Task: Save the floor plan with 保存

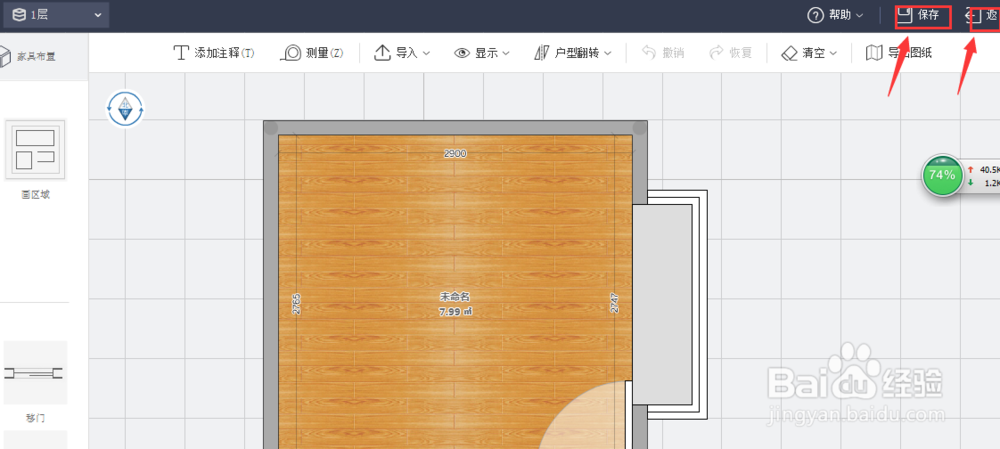Action: point(918,15)
